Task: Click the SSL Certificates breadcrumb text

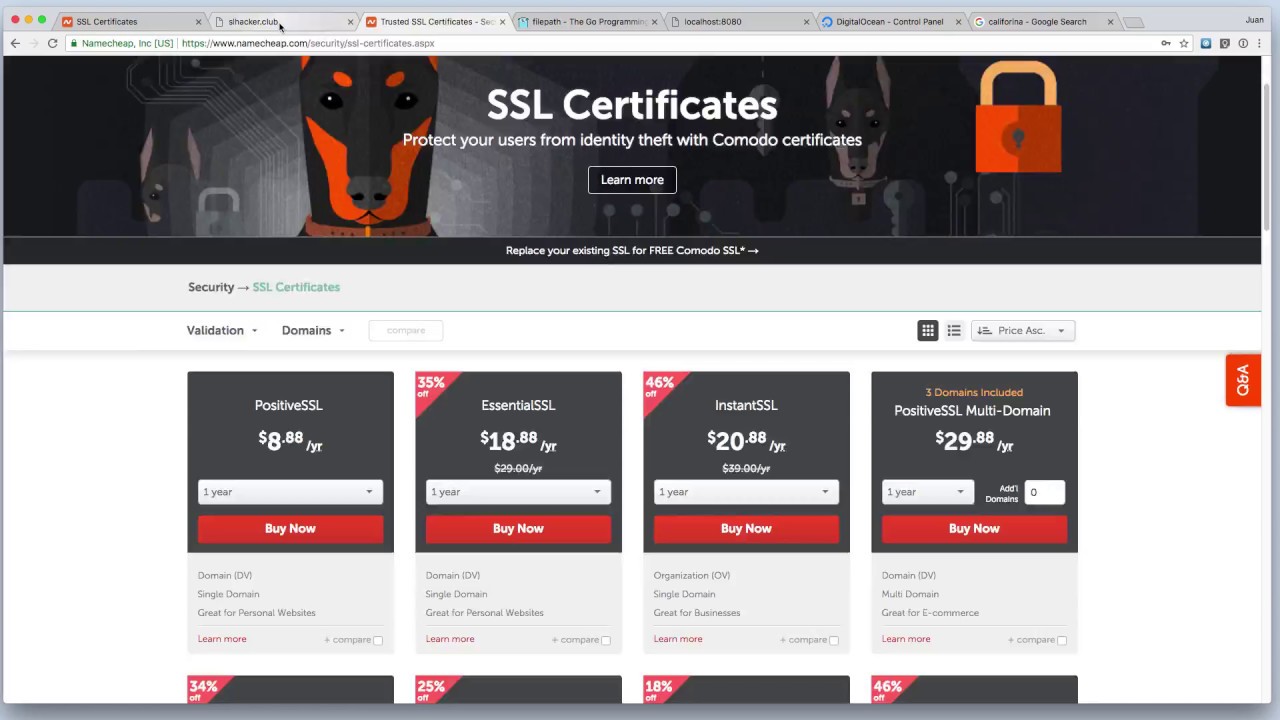Action: 296,287
